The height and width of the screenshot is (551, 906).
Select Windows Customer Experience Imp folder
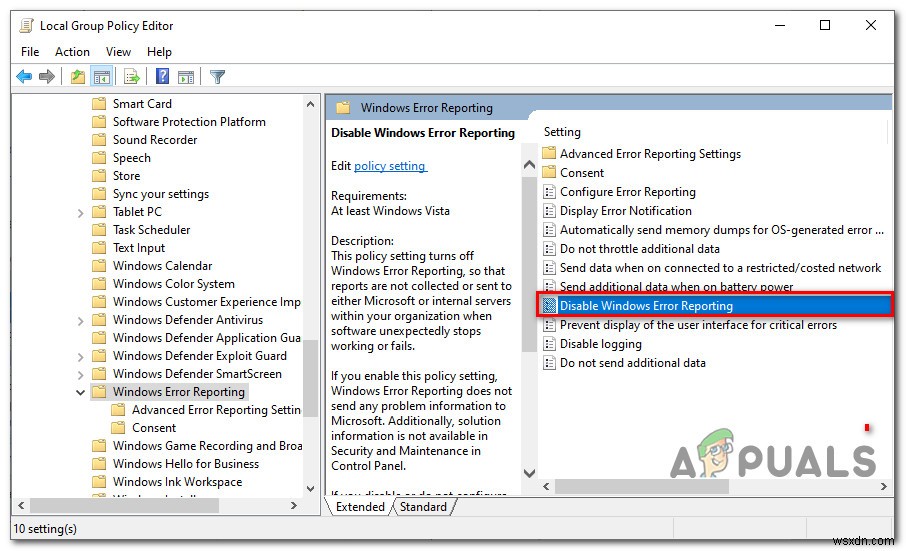(206, 302)
